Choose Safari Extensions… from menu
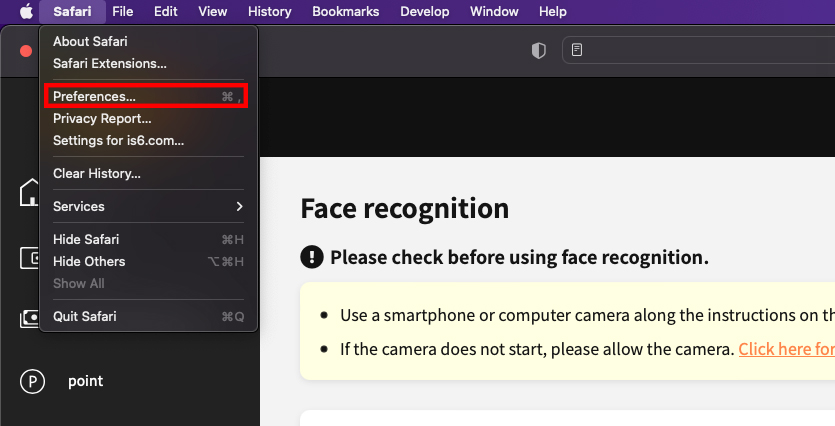 148,63
